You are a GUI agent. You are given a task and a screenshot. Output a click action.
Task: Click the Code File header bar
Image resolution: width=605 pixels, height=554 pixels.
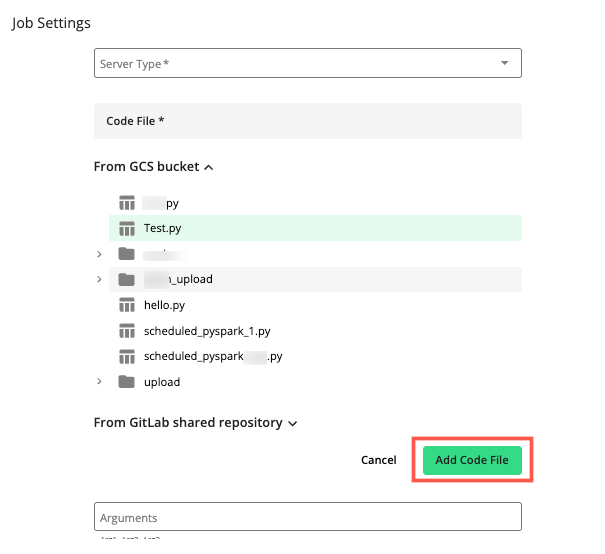pyautogui.click(x=307, y=121)
